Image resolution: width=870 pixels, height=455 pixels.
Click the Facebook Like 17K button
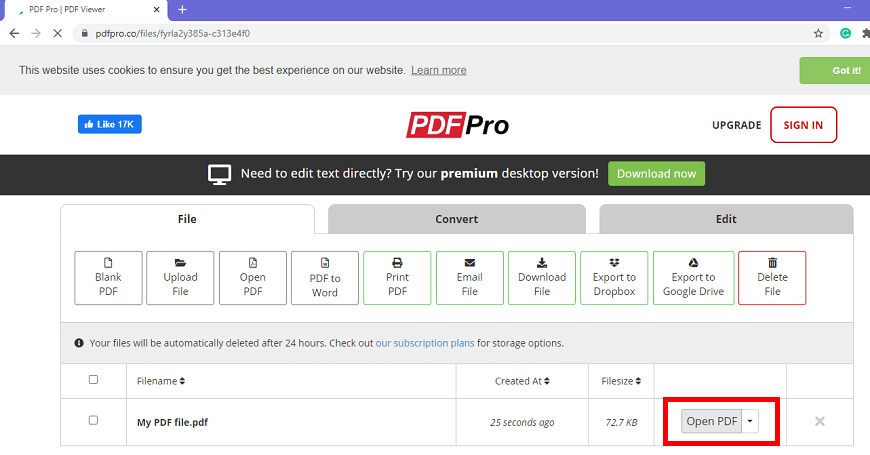tap(110, 124)
